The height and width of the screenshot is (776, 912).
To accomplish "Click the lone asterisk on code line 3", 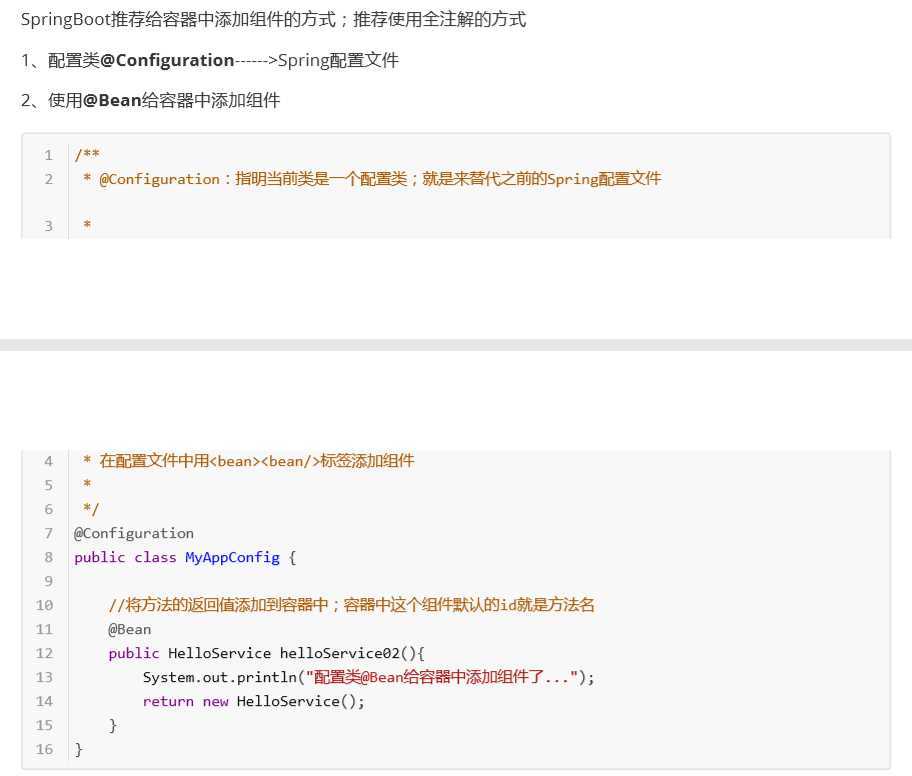I will [87, 225].
